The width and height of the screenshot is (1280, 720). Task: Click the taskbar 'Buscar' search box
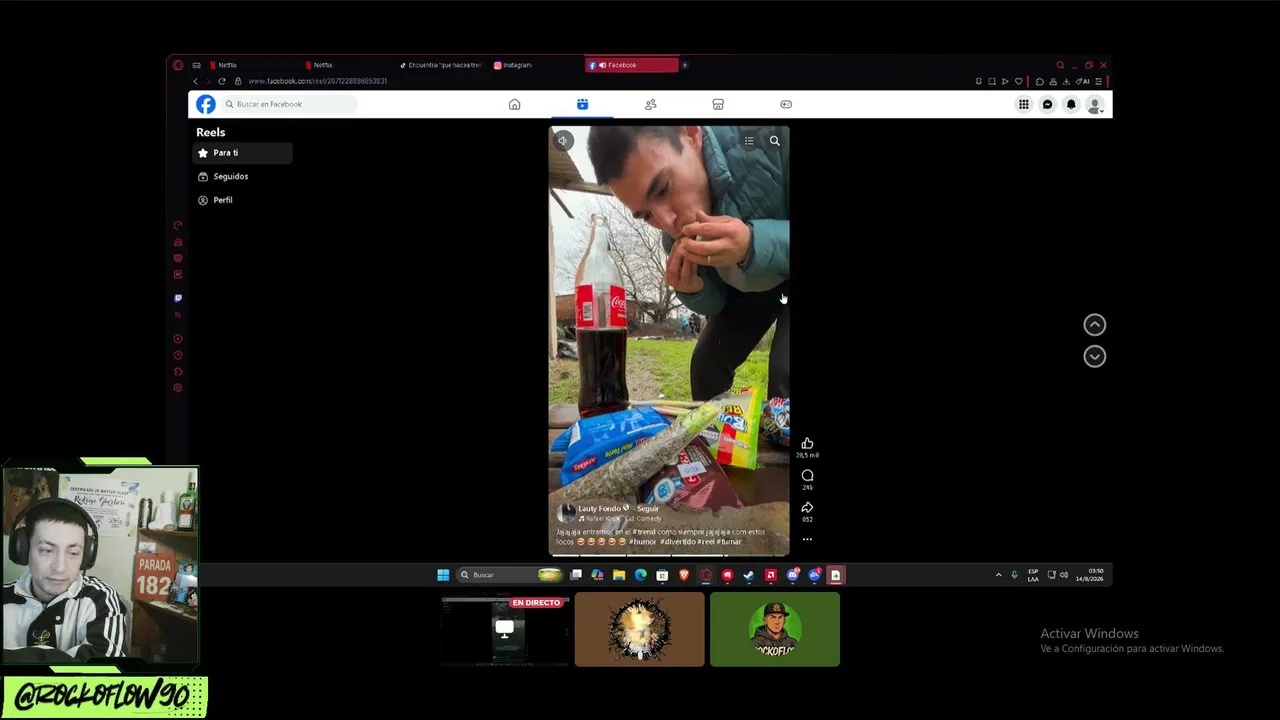(510, 575)
